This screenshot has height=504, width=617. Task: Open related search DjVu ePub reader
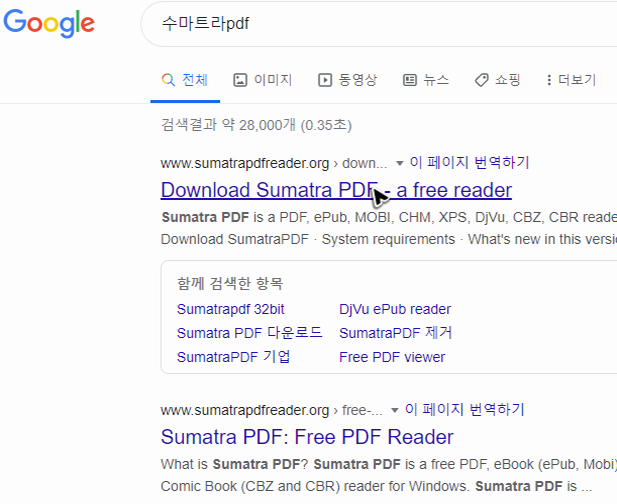395,309
